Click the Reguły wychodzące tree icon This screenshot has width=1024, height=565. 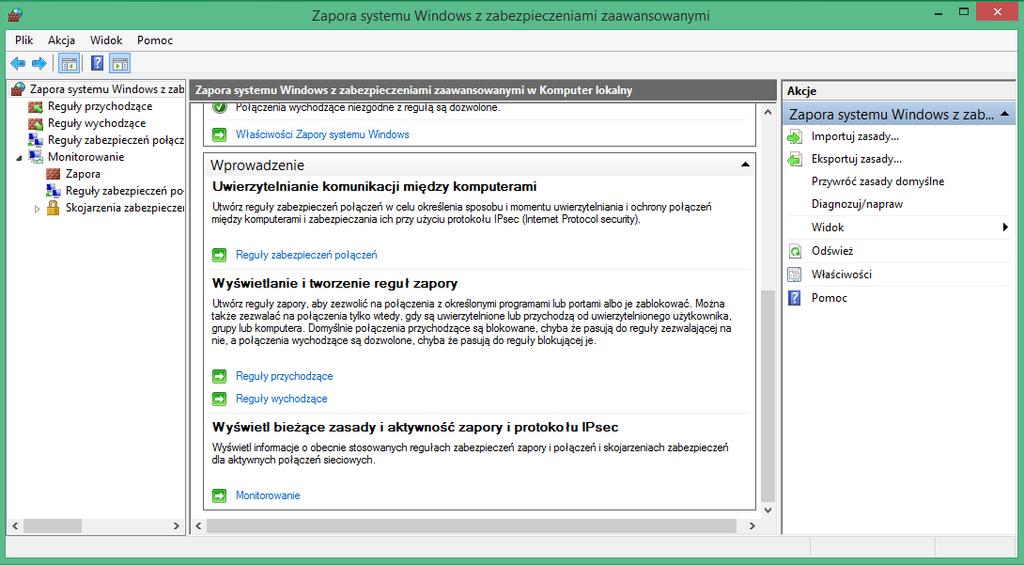click(36, 123)
